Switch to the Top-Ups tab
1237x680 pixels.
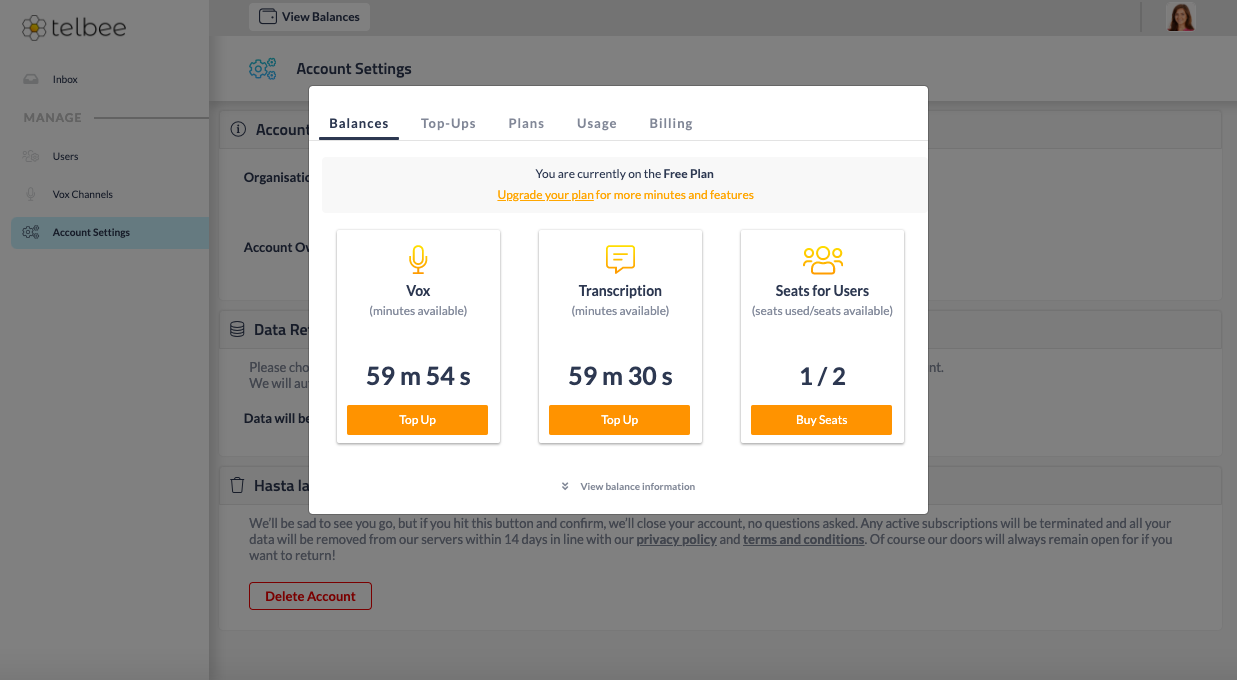(448, 123)
